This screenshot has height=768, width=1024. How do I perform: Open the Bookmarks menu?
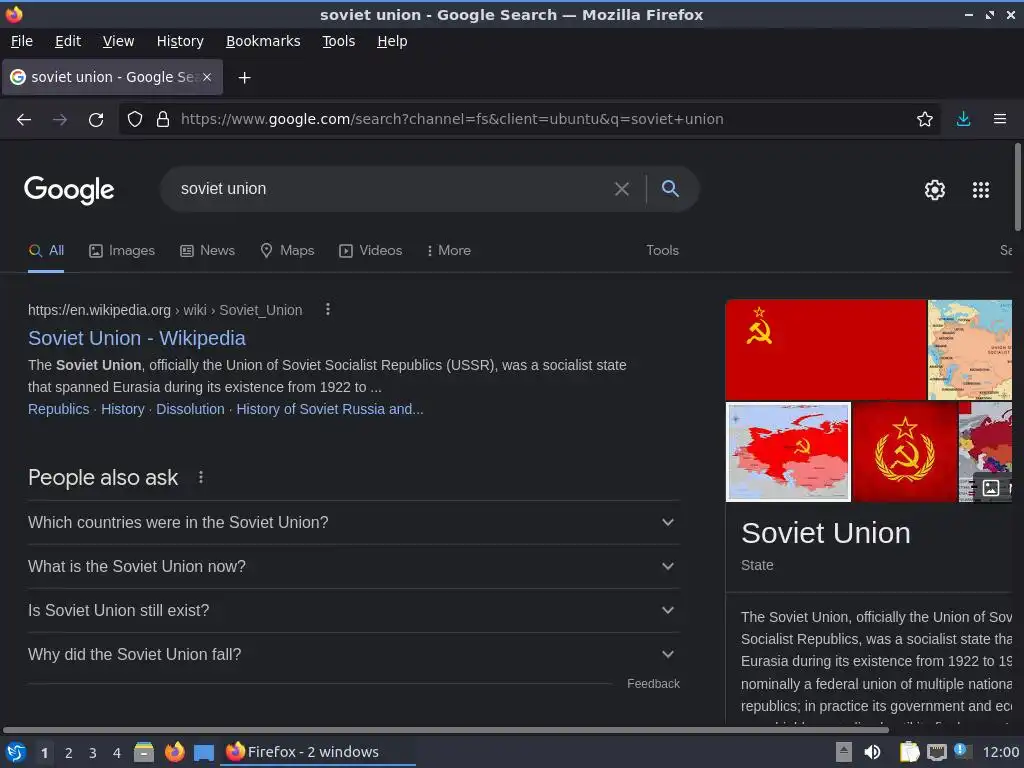pyautogui.click(x=263, y=41)
